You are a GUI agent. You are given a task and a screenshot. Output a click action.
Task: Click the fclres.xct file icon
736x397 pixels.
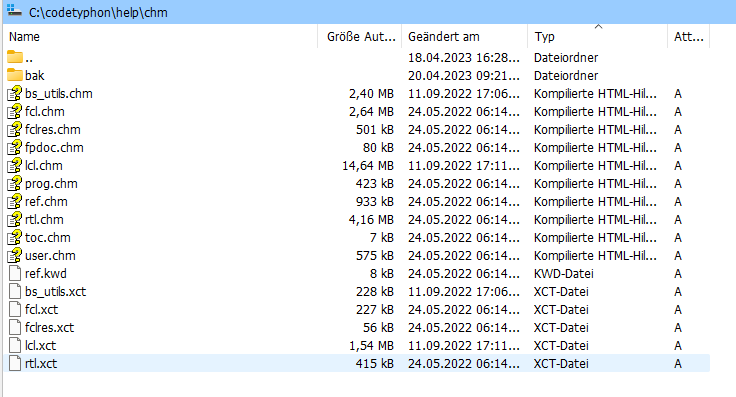pyautogui.click(x=15, y=327)
